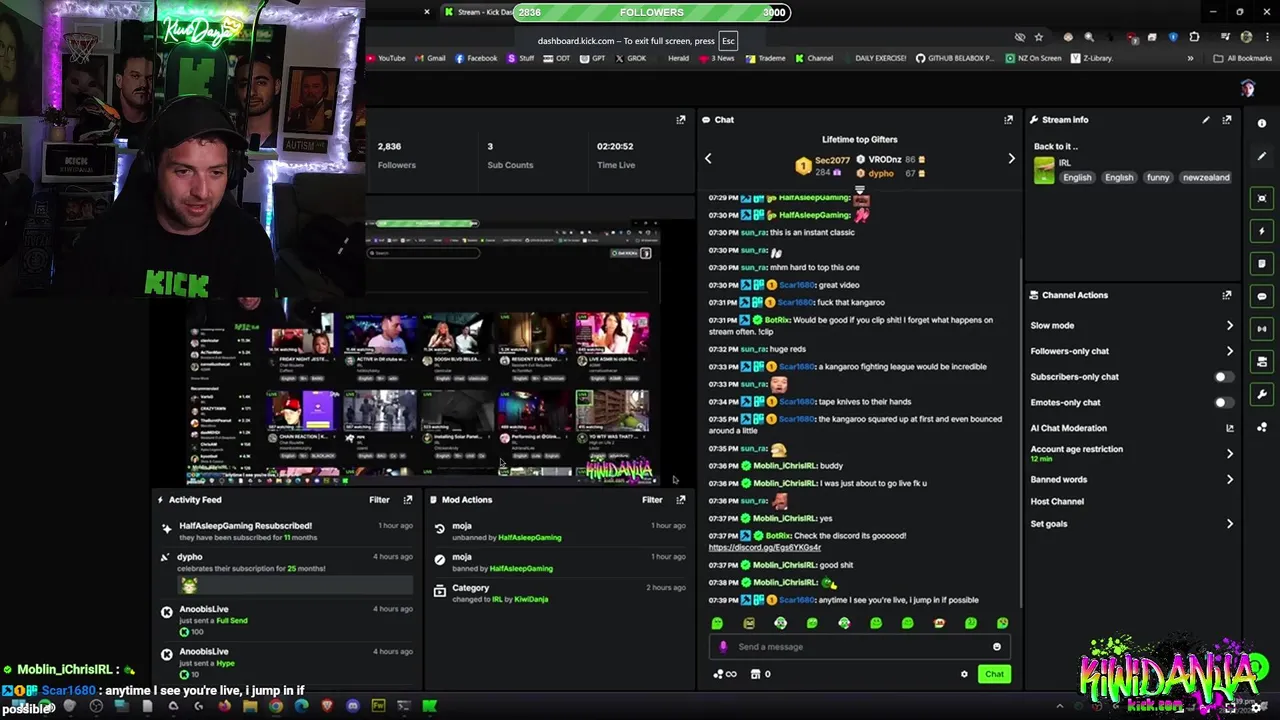This screenshot has width=1280, height=720.
Task: Pop out the Channel Actions panel
Action: pyautogui.click(x=1227, y=295)
